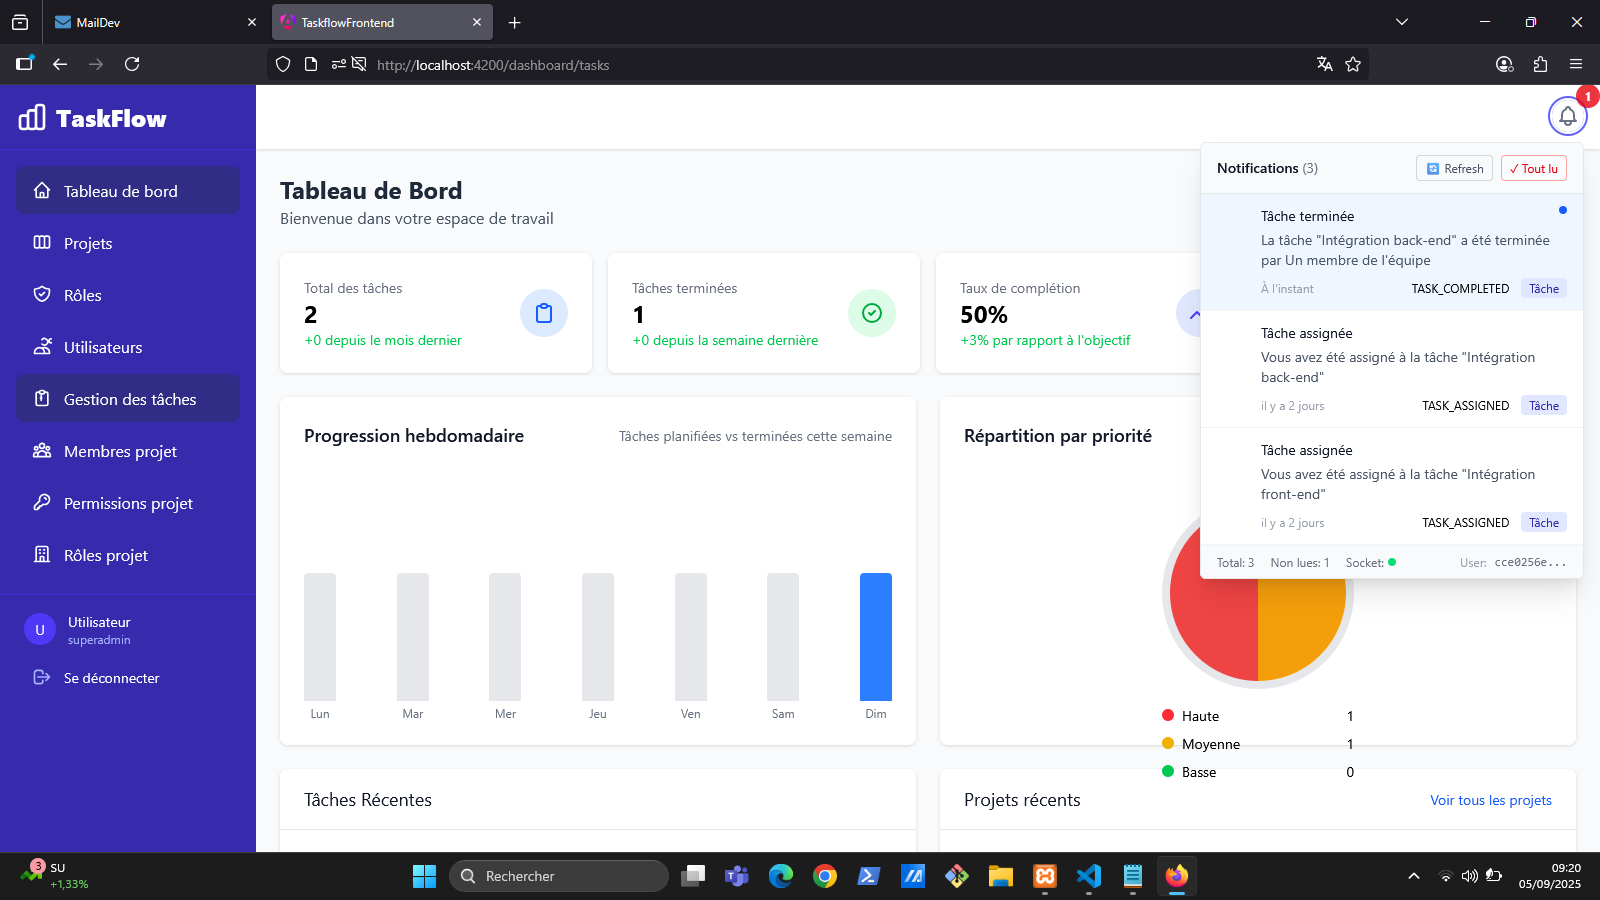Image resolution: width=1600 pixels, height=900 pixels.
Task: Click the browser address bar URL
Action: click(x=493, y=65)
